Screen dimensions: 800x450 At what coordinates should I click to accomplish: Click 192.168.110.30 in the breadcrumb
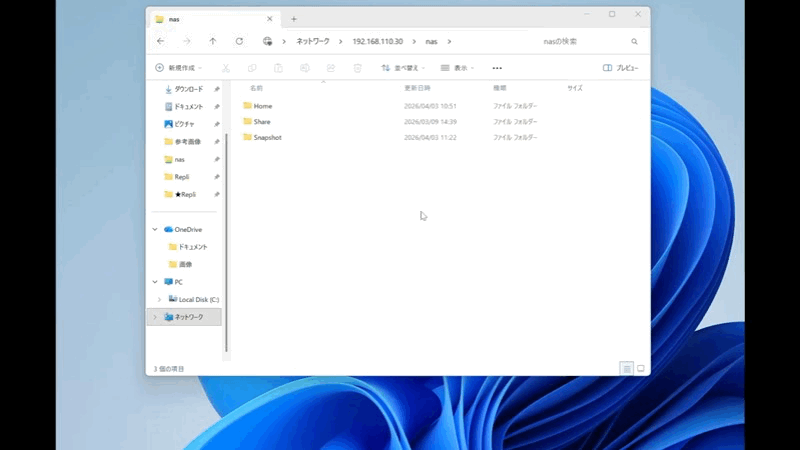point(378,41)
